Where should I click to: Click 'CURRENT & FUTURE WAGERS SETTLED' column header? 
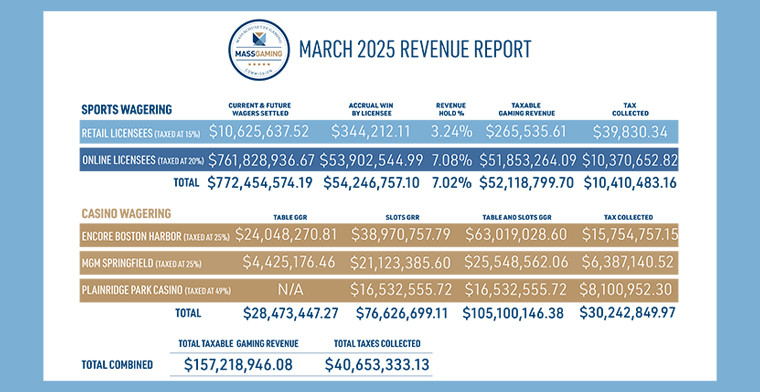259,109
